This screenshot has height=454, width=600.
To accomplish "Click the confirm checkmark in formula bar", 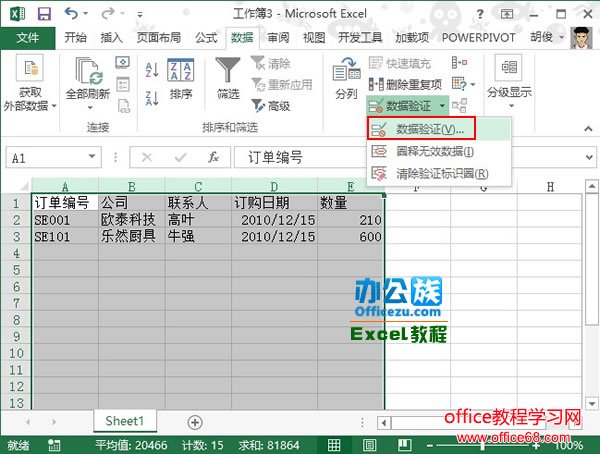I will coord(180,157).
